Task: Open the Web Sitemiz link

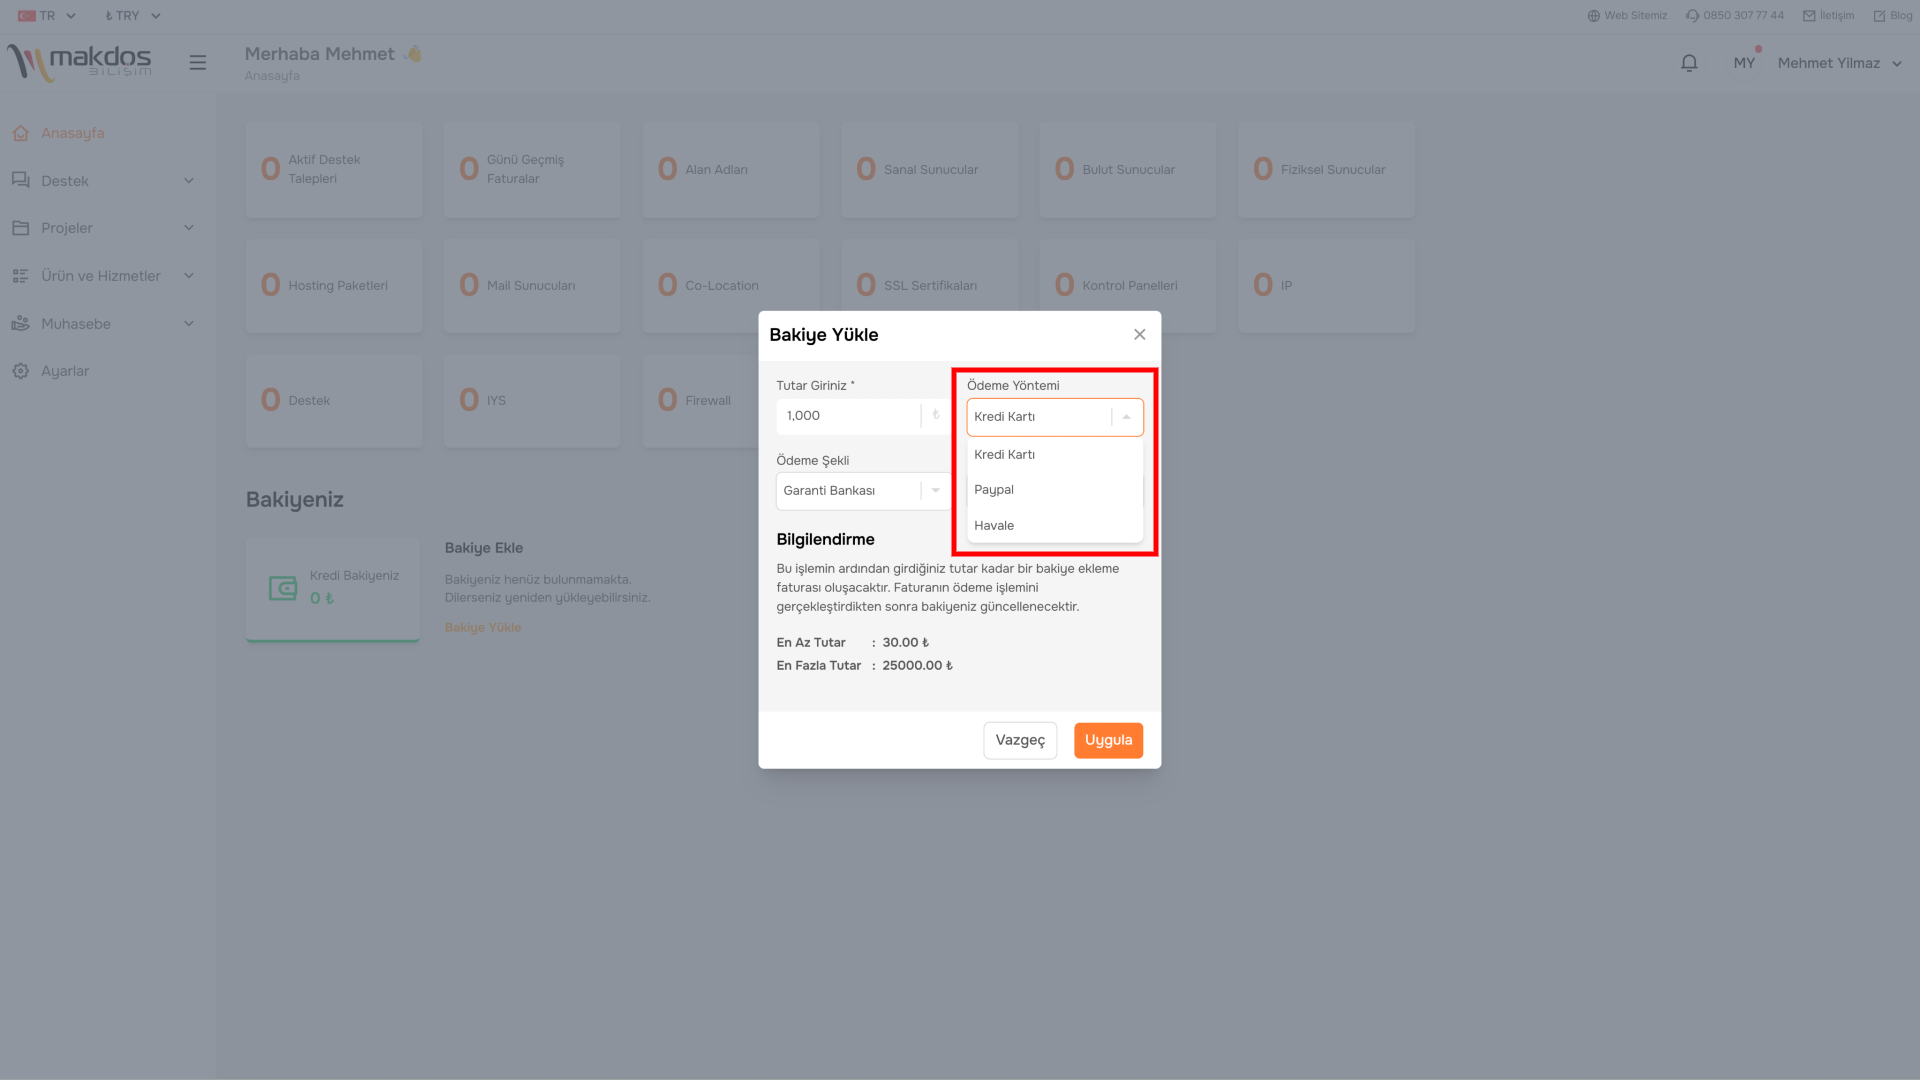Action: [x=1635, y=16]
